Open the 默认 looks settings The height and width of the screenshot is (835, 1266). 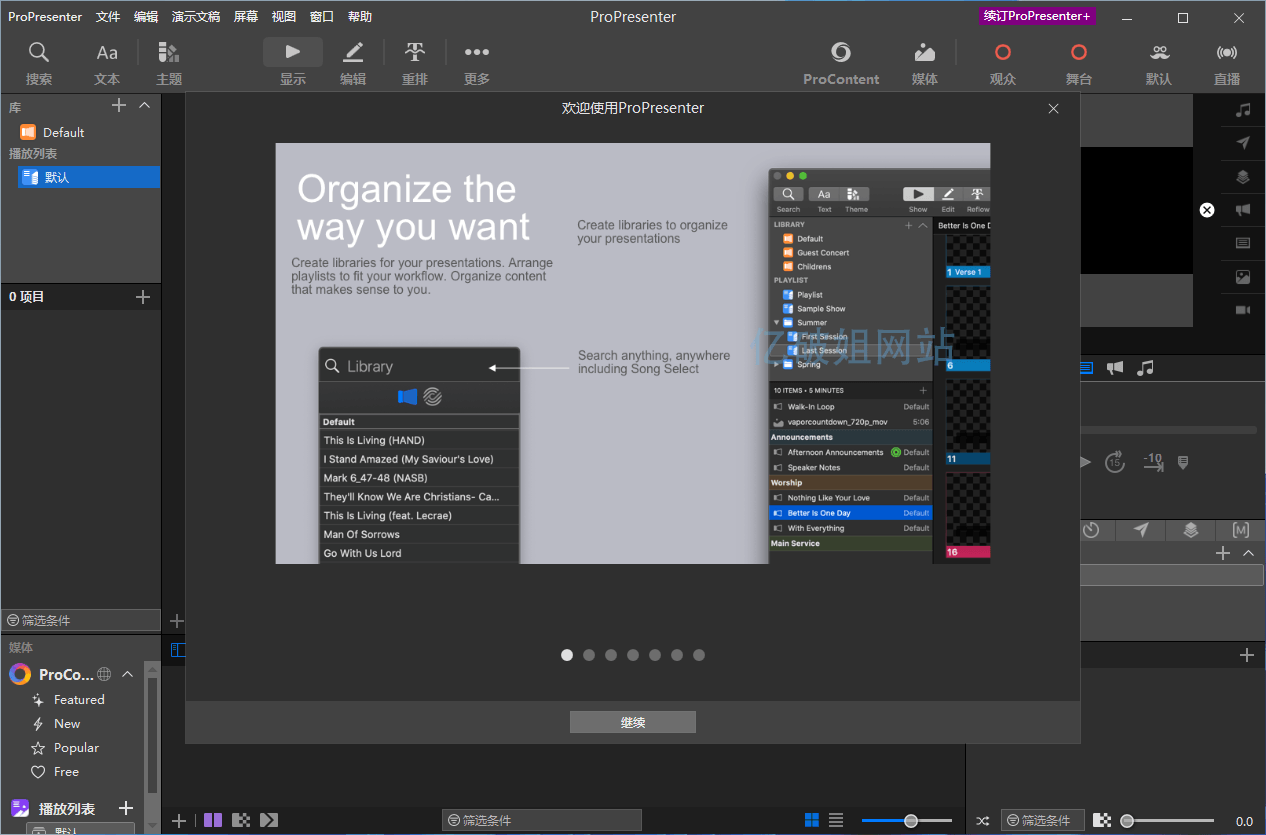1159,64
